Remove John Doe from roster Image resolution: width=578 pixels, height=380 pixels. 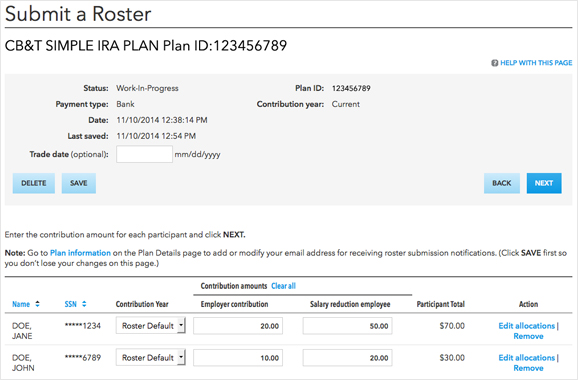tap(528, 368)
